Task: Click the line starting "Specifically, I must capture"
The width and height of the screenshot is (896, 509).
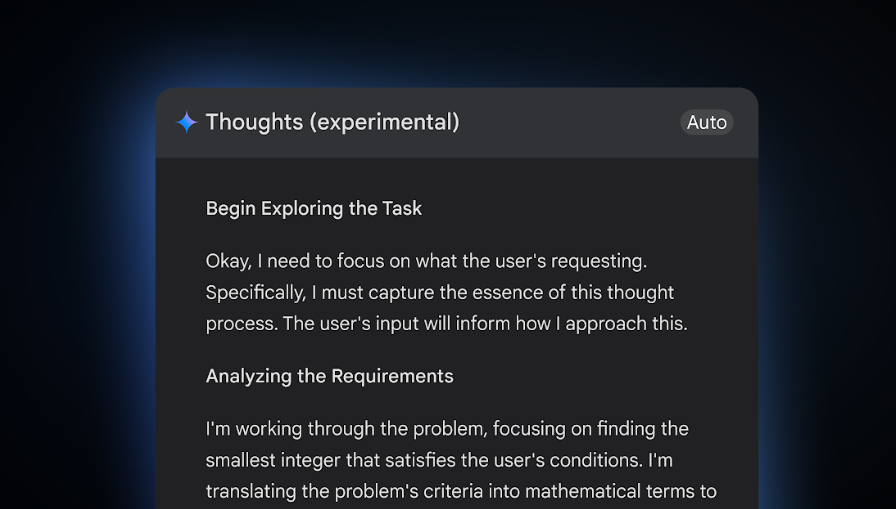Action: (440, 292)
